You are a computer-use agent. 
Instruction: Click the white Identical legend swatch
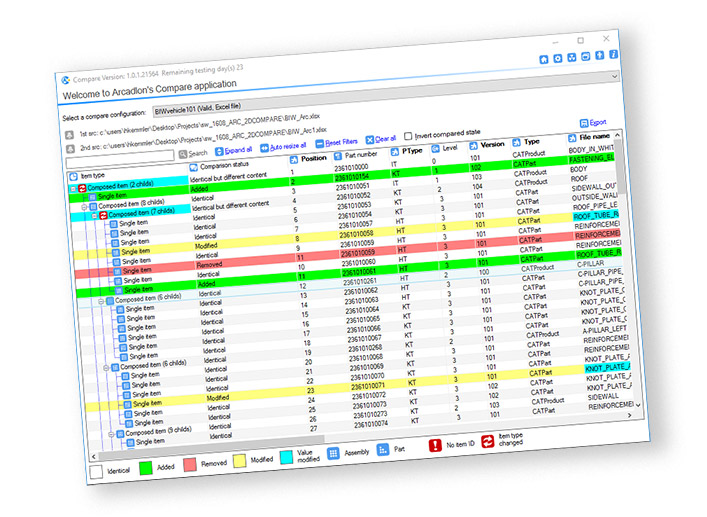click(96, 472)
